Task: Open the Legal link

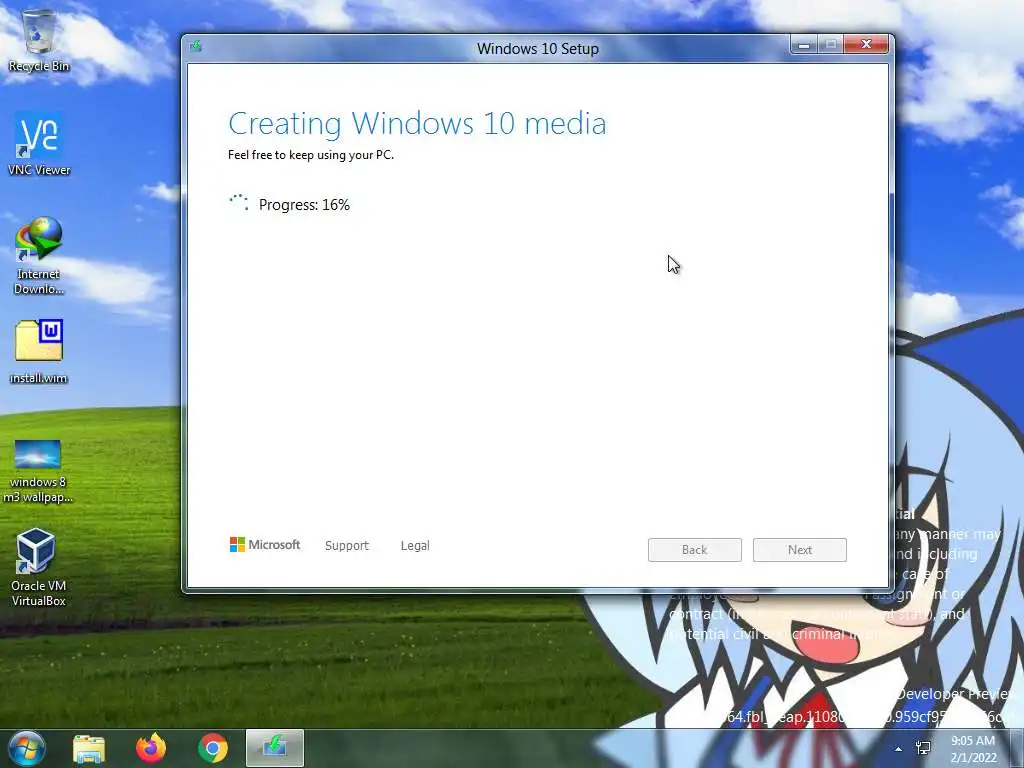Action: coord(415,545)
